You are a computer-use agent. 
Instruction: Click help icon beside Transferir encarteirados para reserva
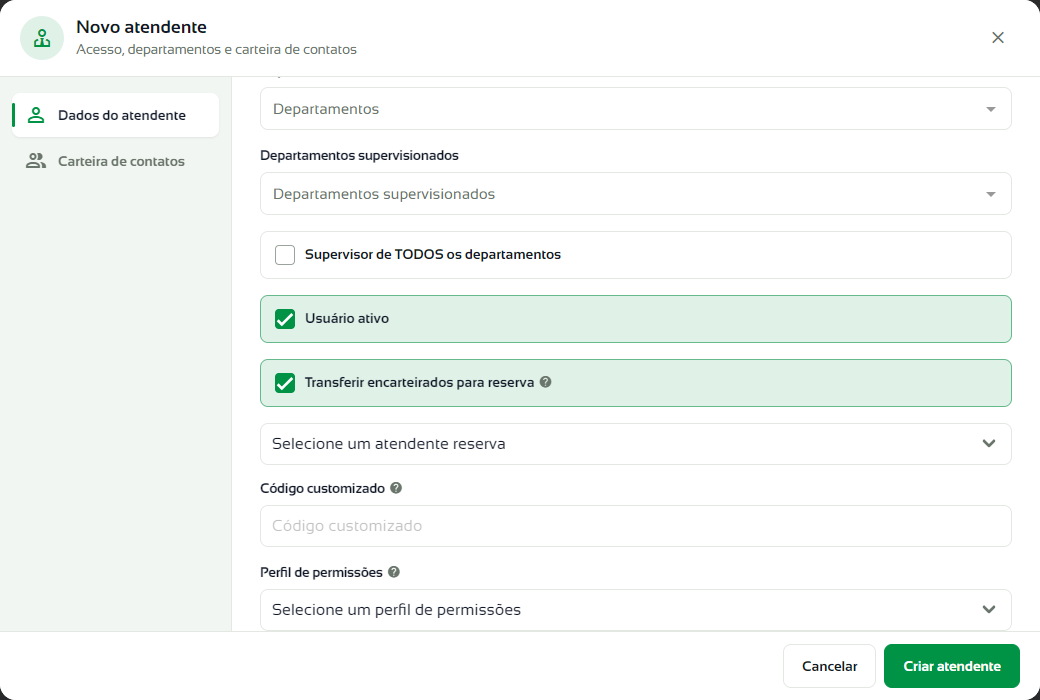(x=545, y=382)
